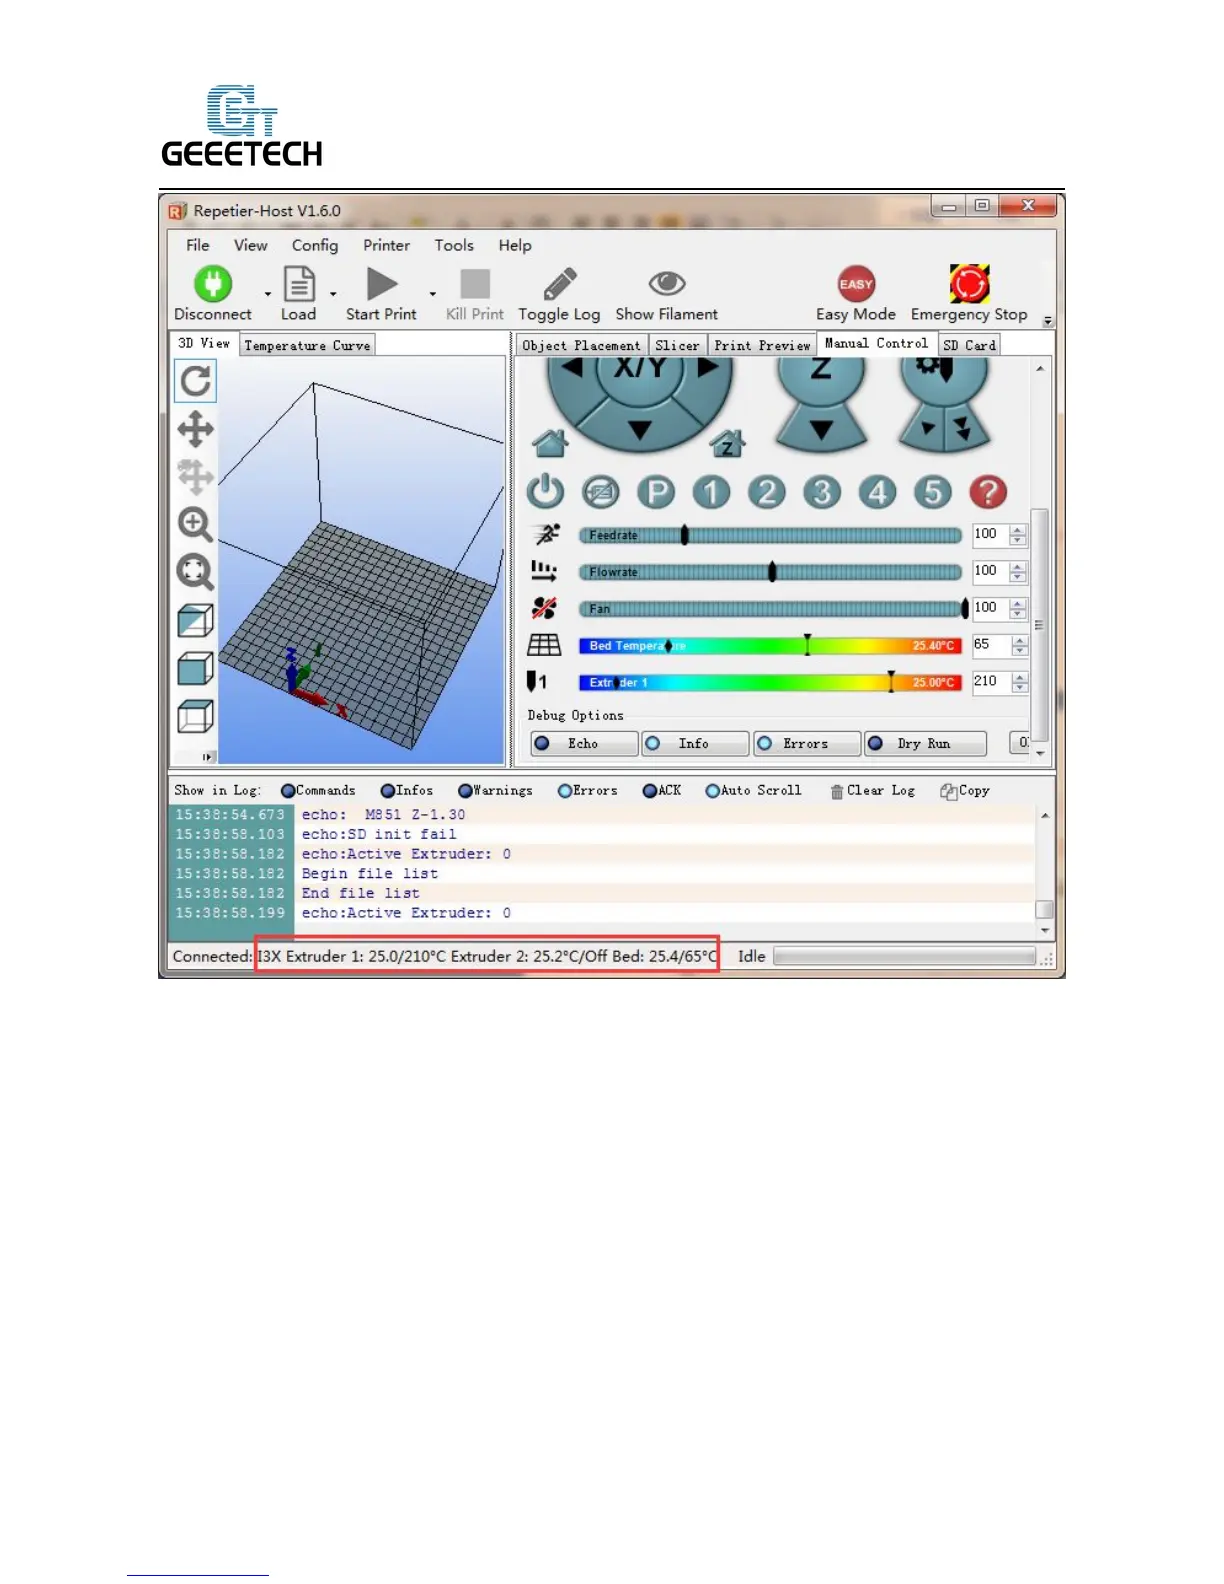This screenshot has height=1584, width=1224.
Task: Click the home Z axis house icon
Action: click(x=727, y=442)
